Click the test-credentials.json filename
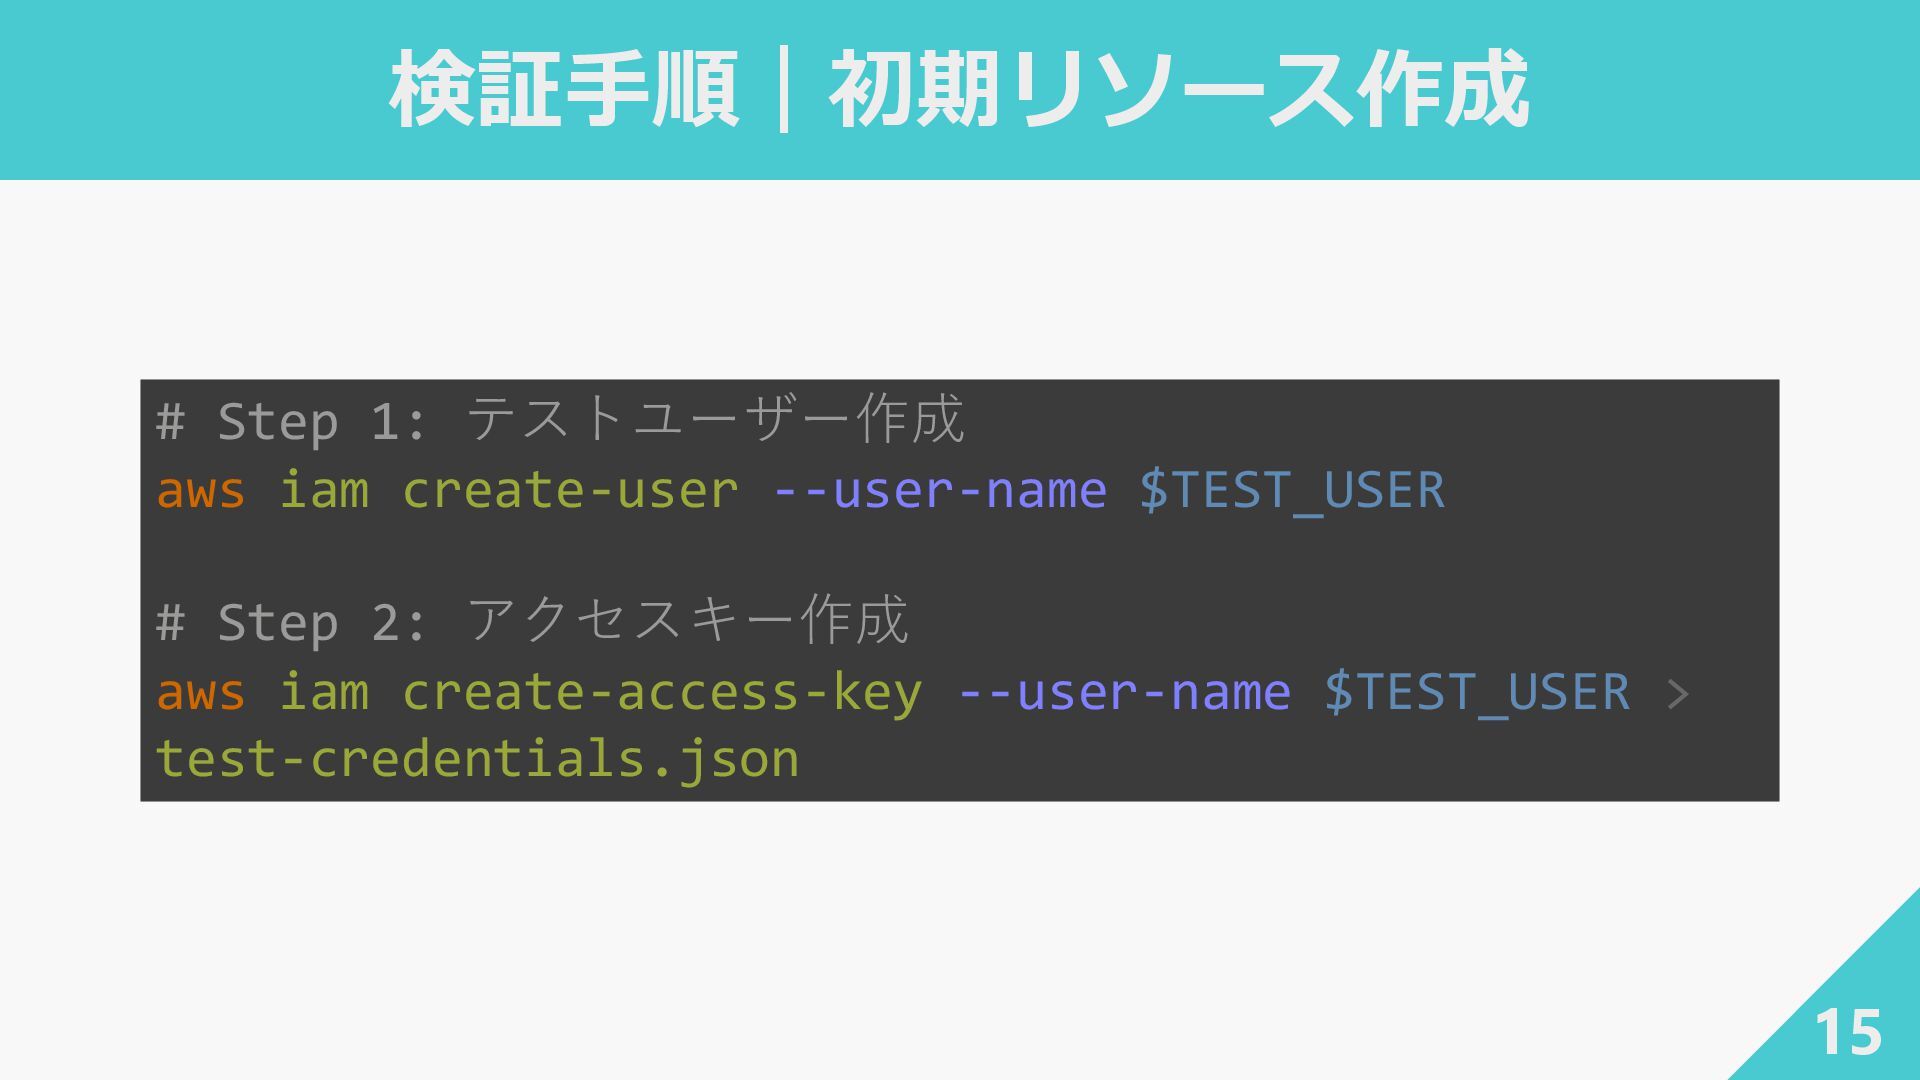The width and height of the screenshot is (1920, 1080). pyautogui.click(x=478, y=760)
